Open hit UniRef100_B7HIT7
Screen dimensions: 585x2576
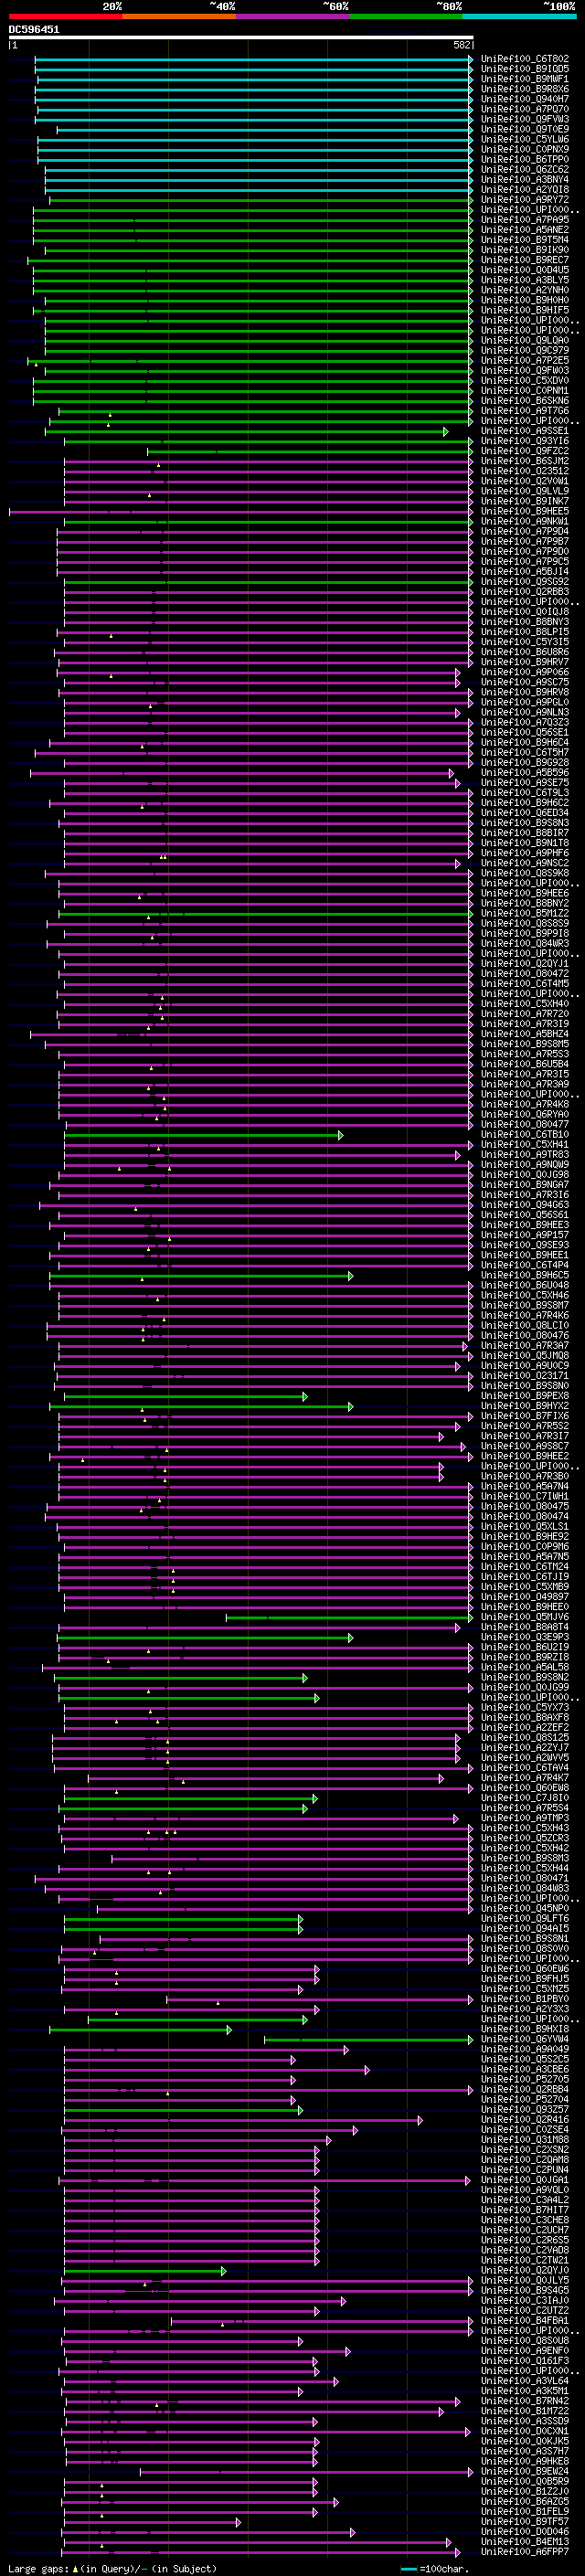[x=525, y=2211]
